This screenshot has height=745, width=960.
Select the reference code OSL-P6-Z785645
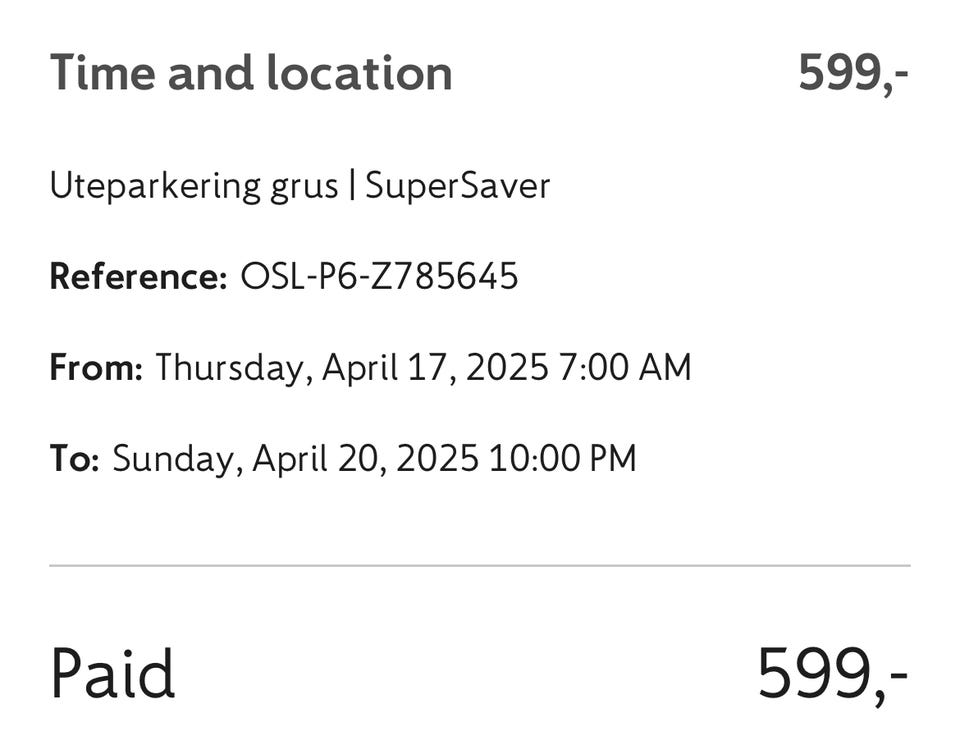379,277
